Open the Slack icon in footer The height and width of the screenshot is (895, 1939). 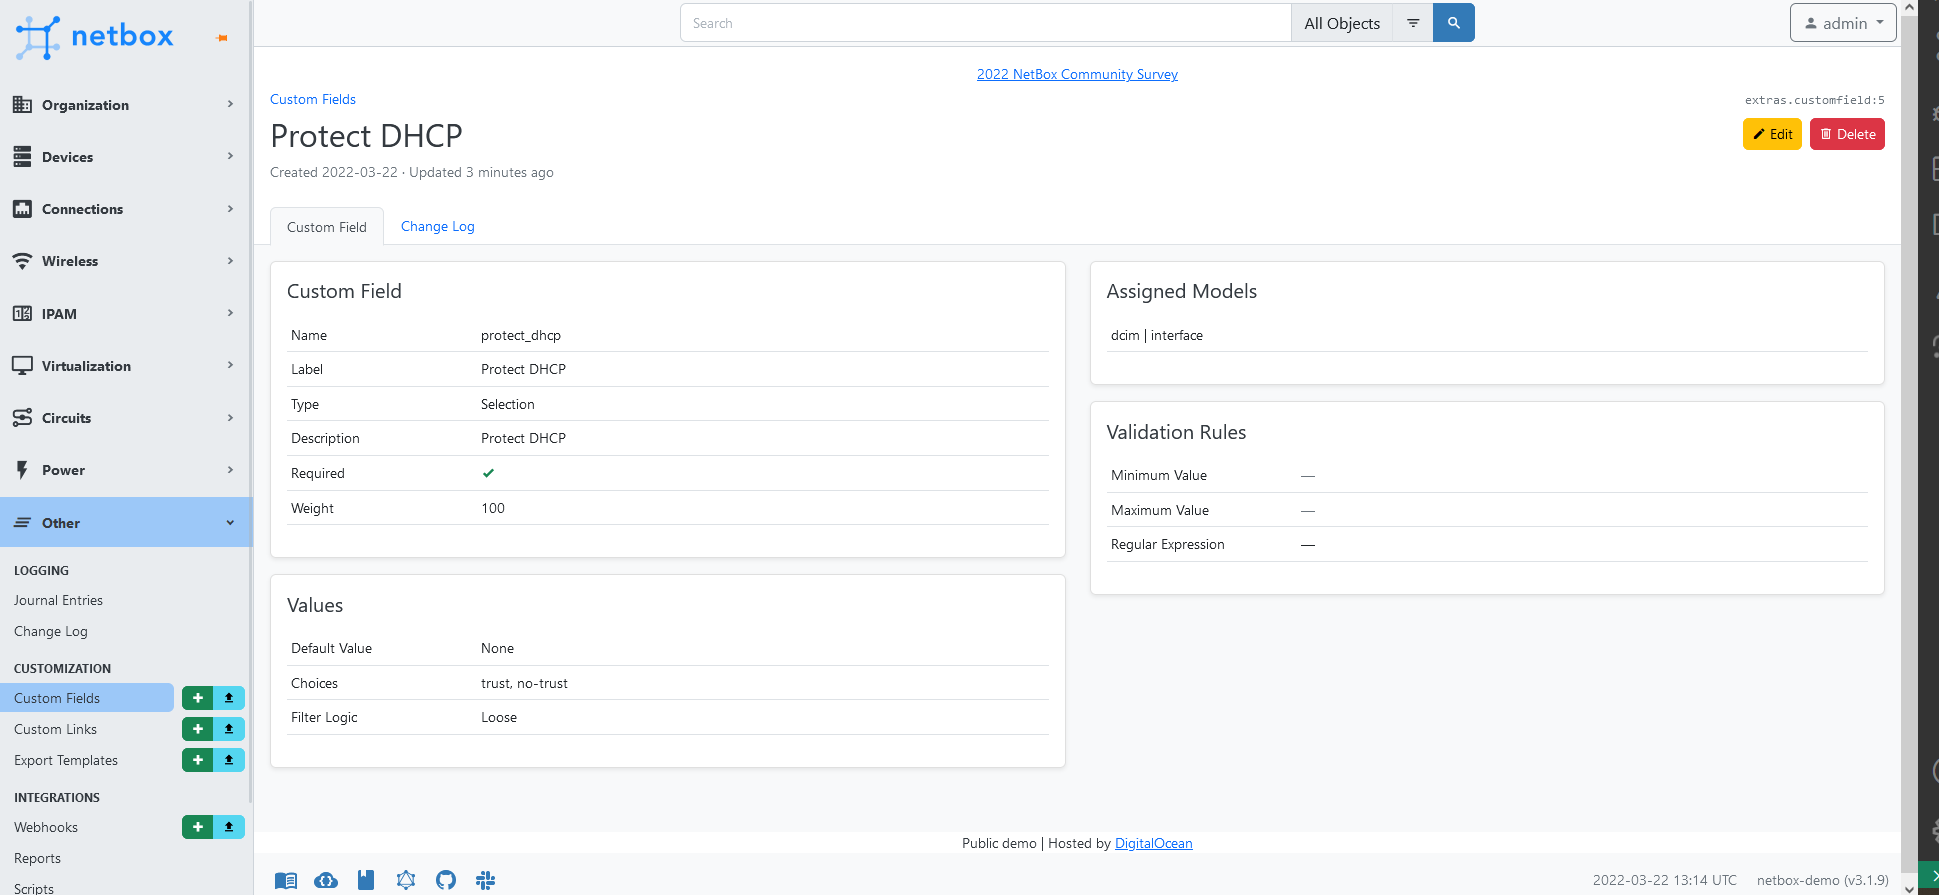pyautogui.click(x=486, y=880)
